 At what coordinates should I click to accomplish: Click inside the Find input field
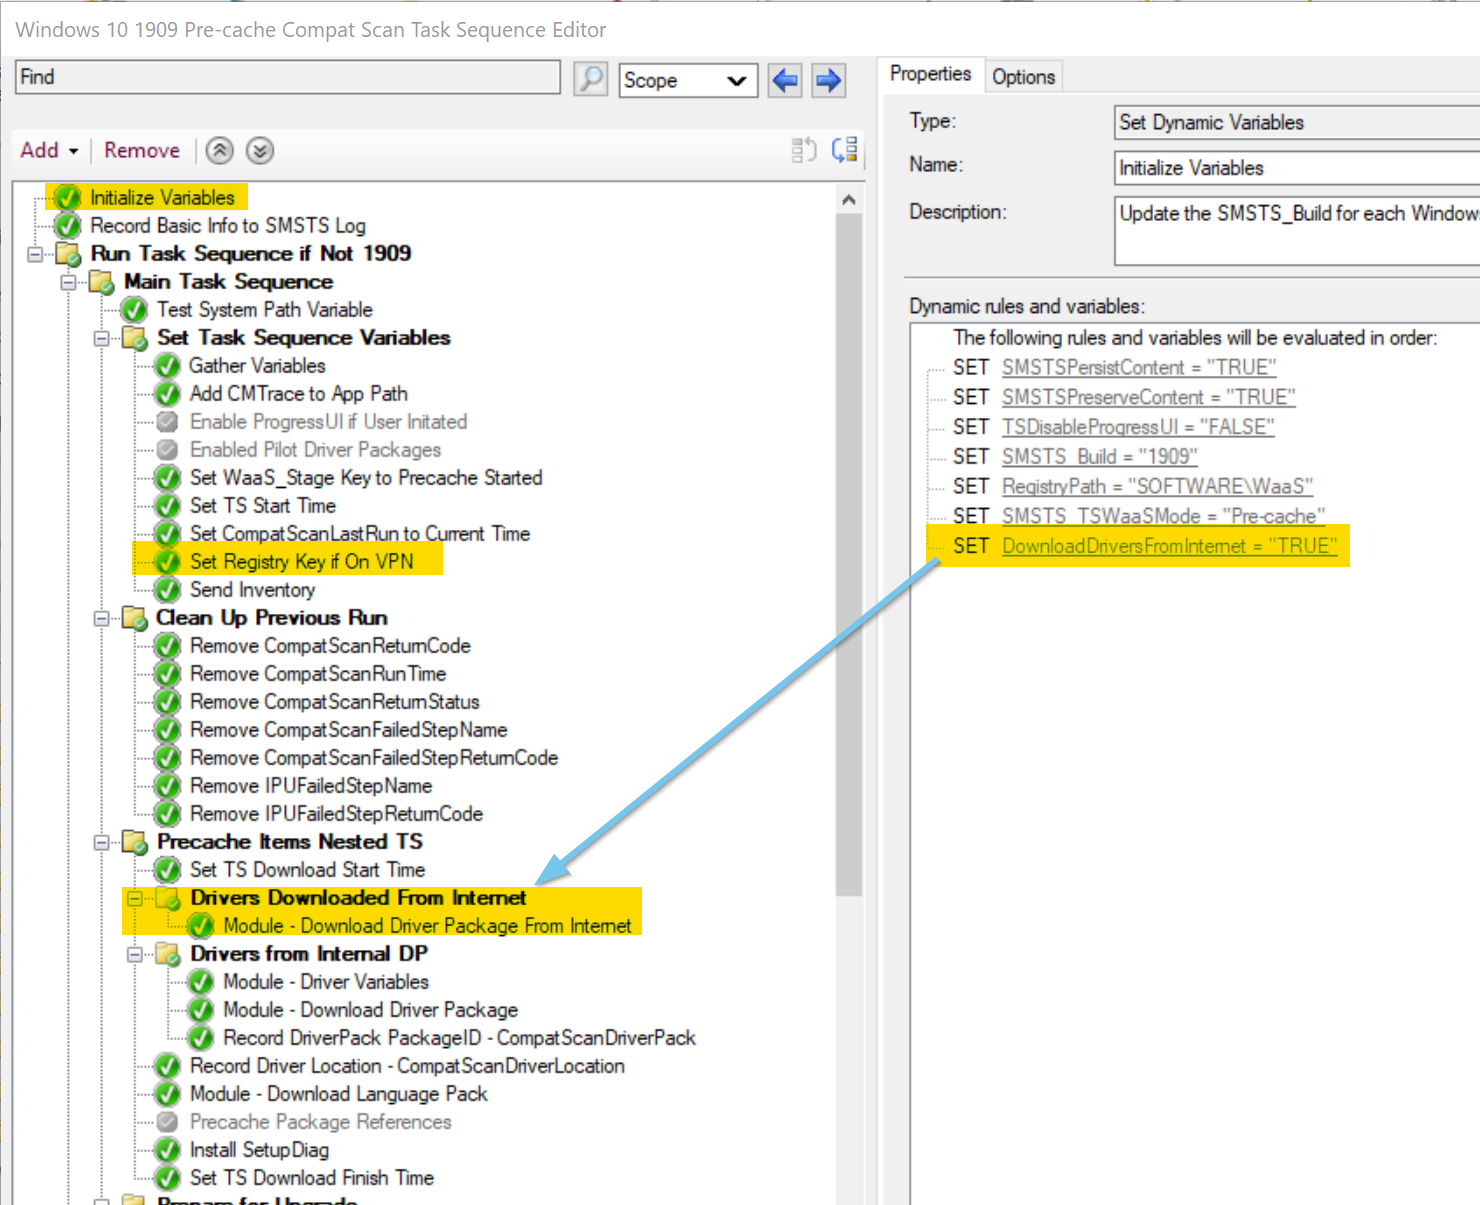[x=287, y=77]
